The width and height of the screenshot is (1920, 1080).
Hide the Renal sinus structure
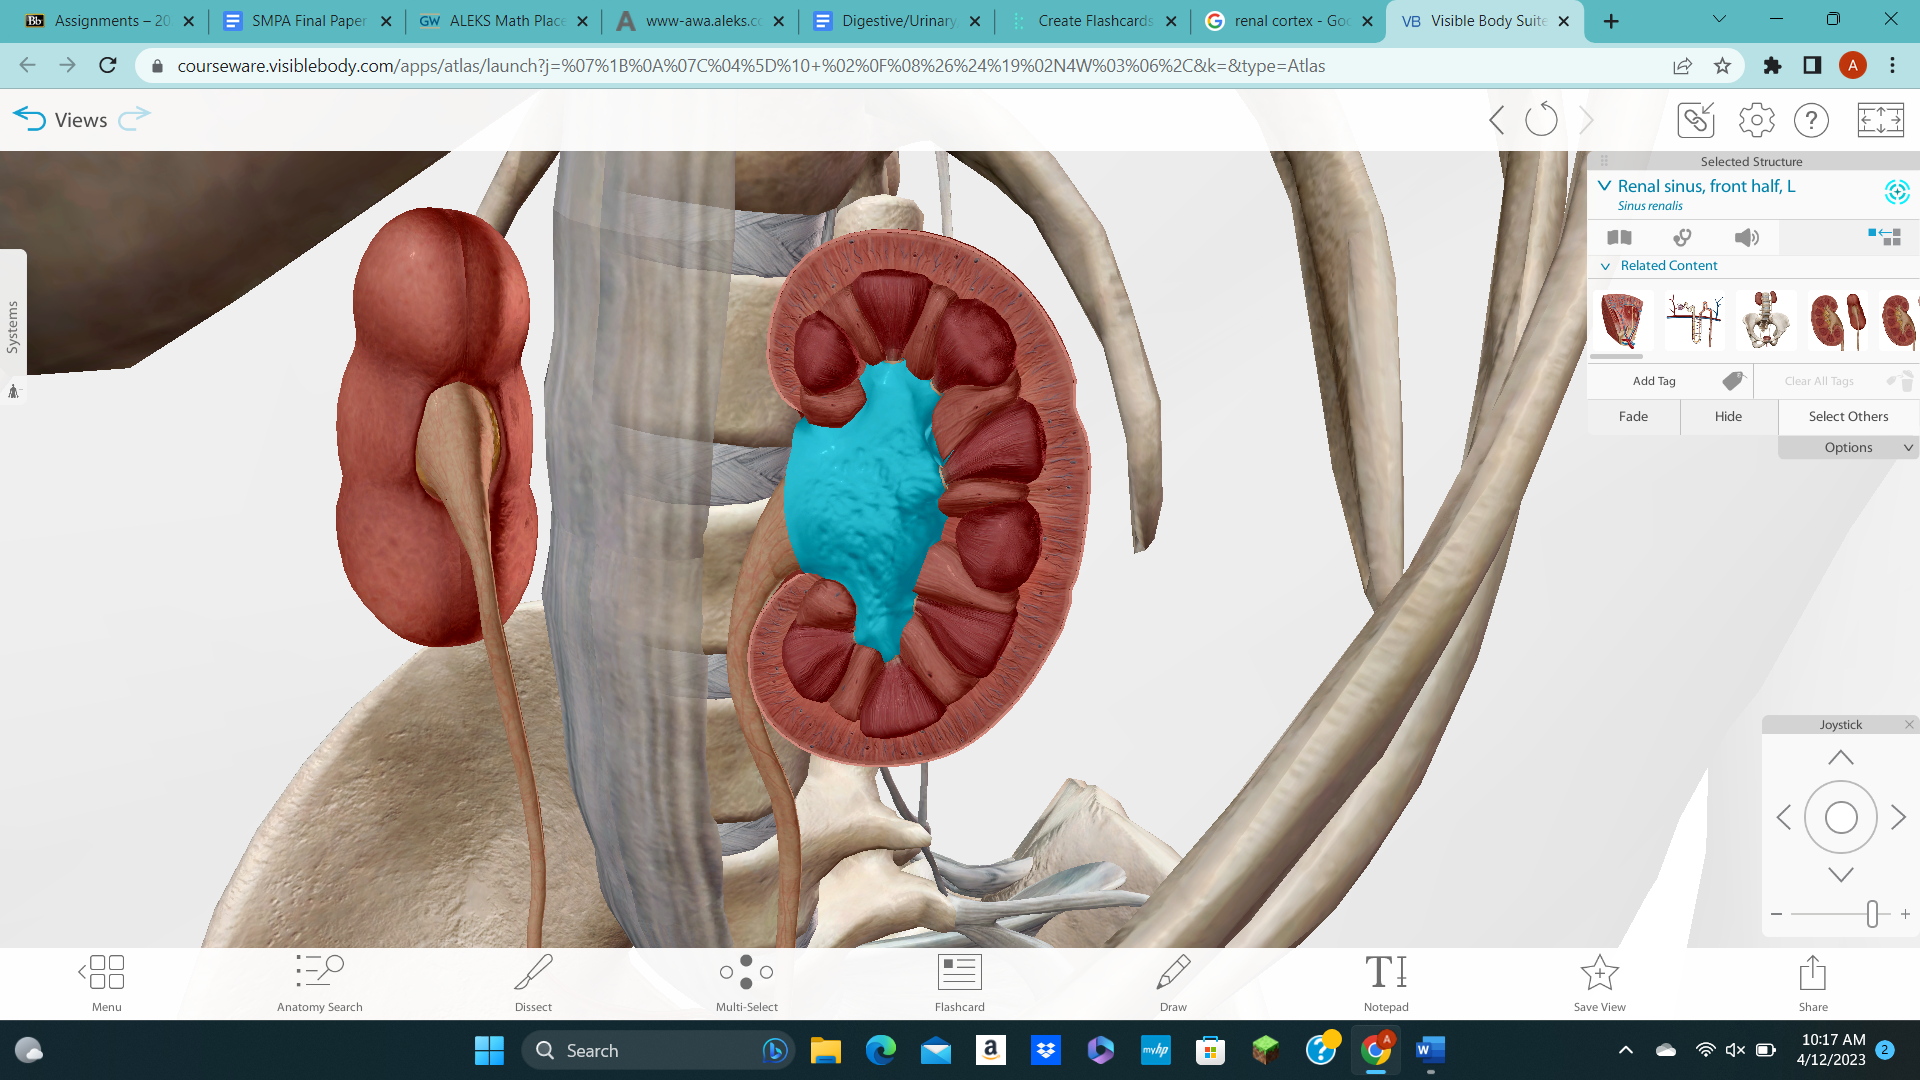click(1728, 416)
